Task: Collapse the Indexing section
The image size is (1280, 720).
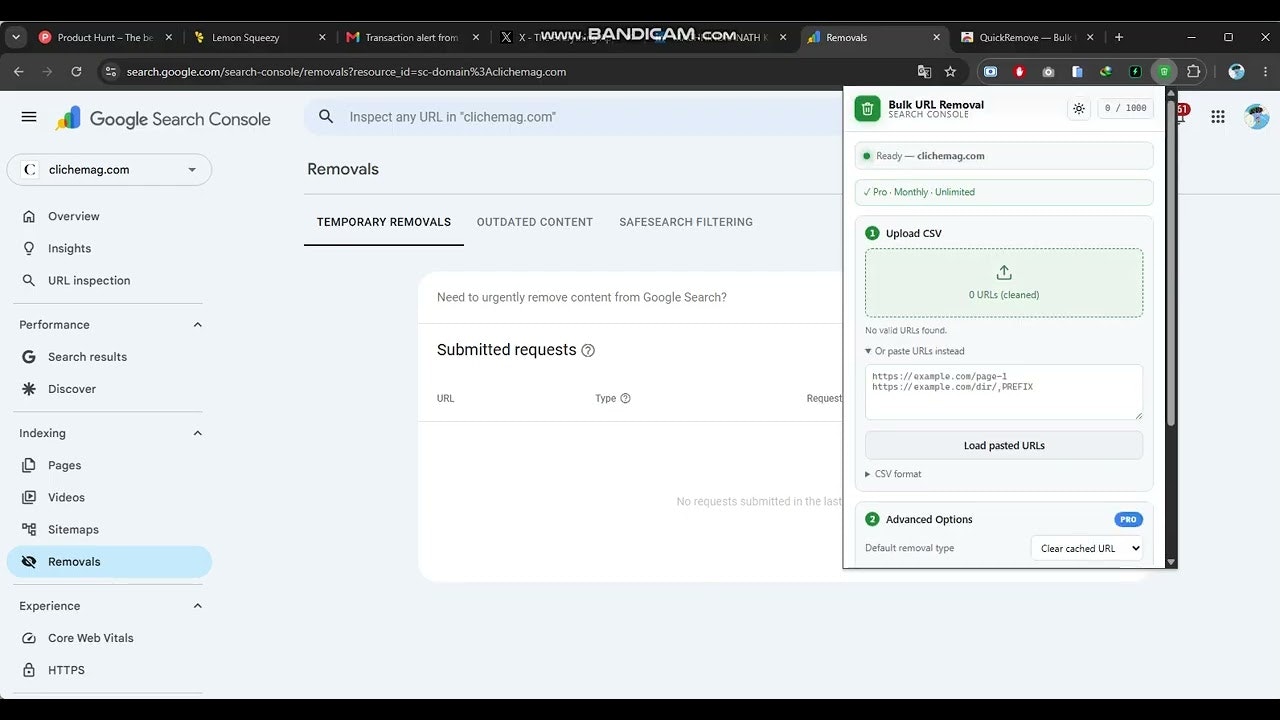Action: point(197,433)
